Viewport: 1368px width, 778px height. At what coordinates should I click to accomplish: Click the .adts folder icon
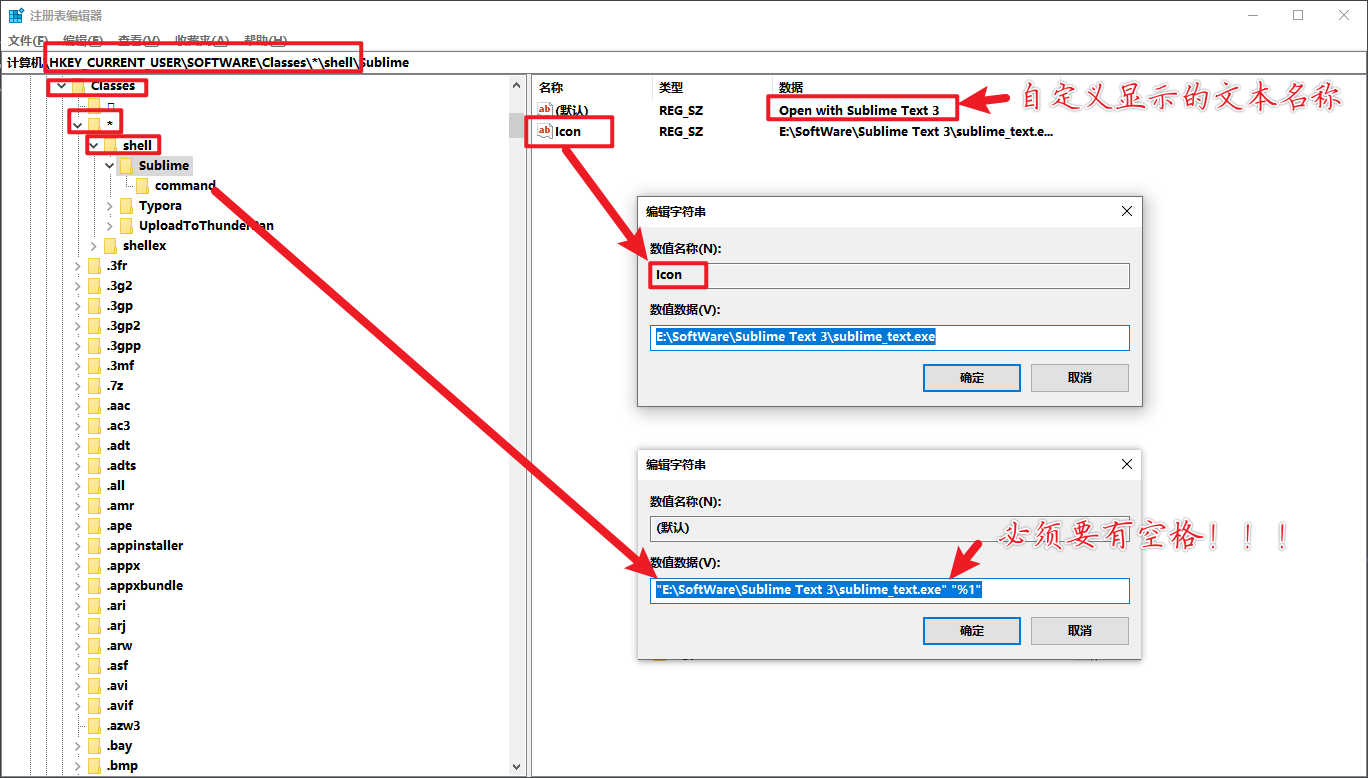(x=94, y=465)
